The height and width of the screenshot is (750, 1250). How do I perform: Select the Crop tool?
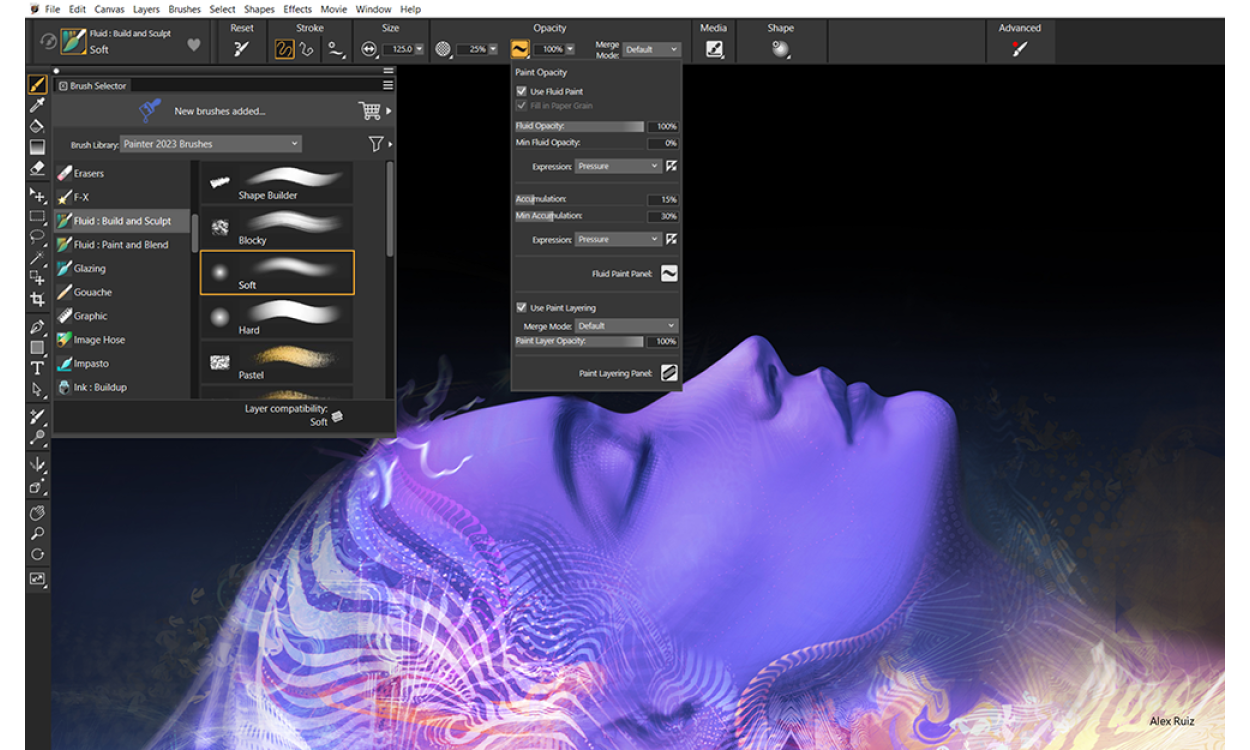coord(37,298)
